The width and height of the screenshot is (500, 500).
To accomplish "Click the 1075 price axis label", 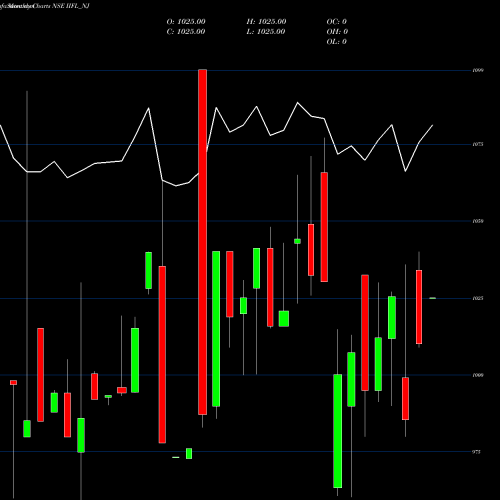I will point(478,144).
